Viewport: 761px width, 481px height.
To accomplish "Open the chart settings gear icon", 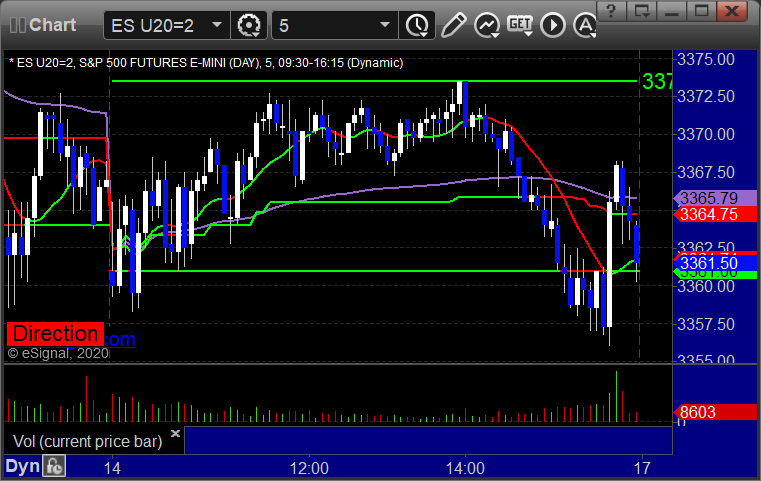I will pyautogui.click(x=249, y=25).
